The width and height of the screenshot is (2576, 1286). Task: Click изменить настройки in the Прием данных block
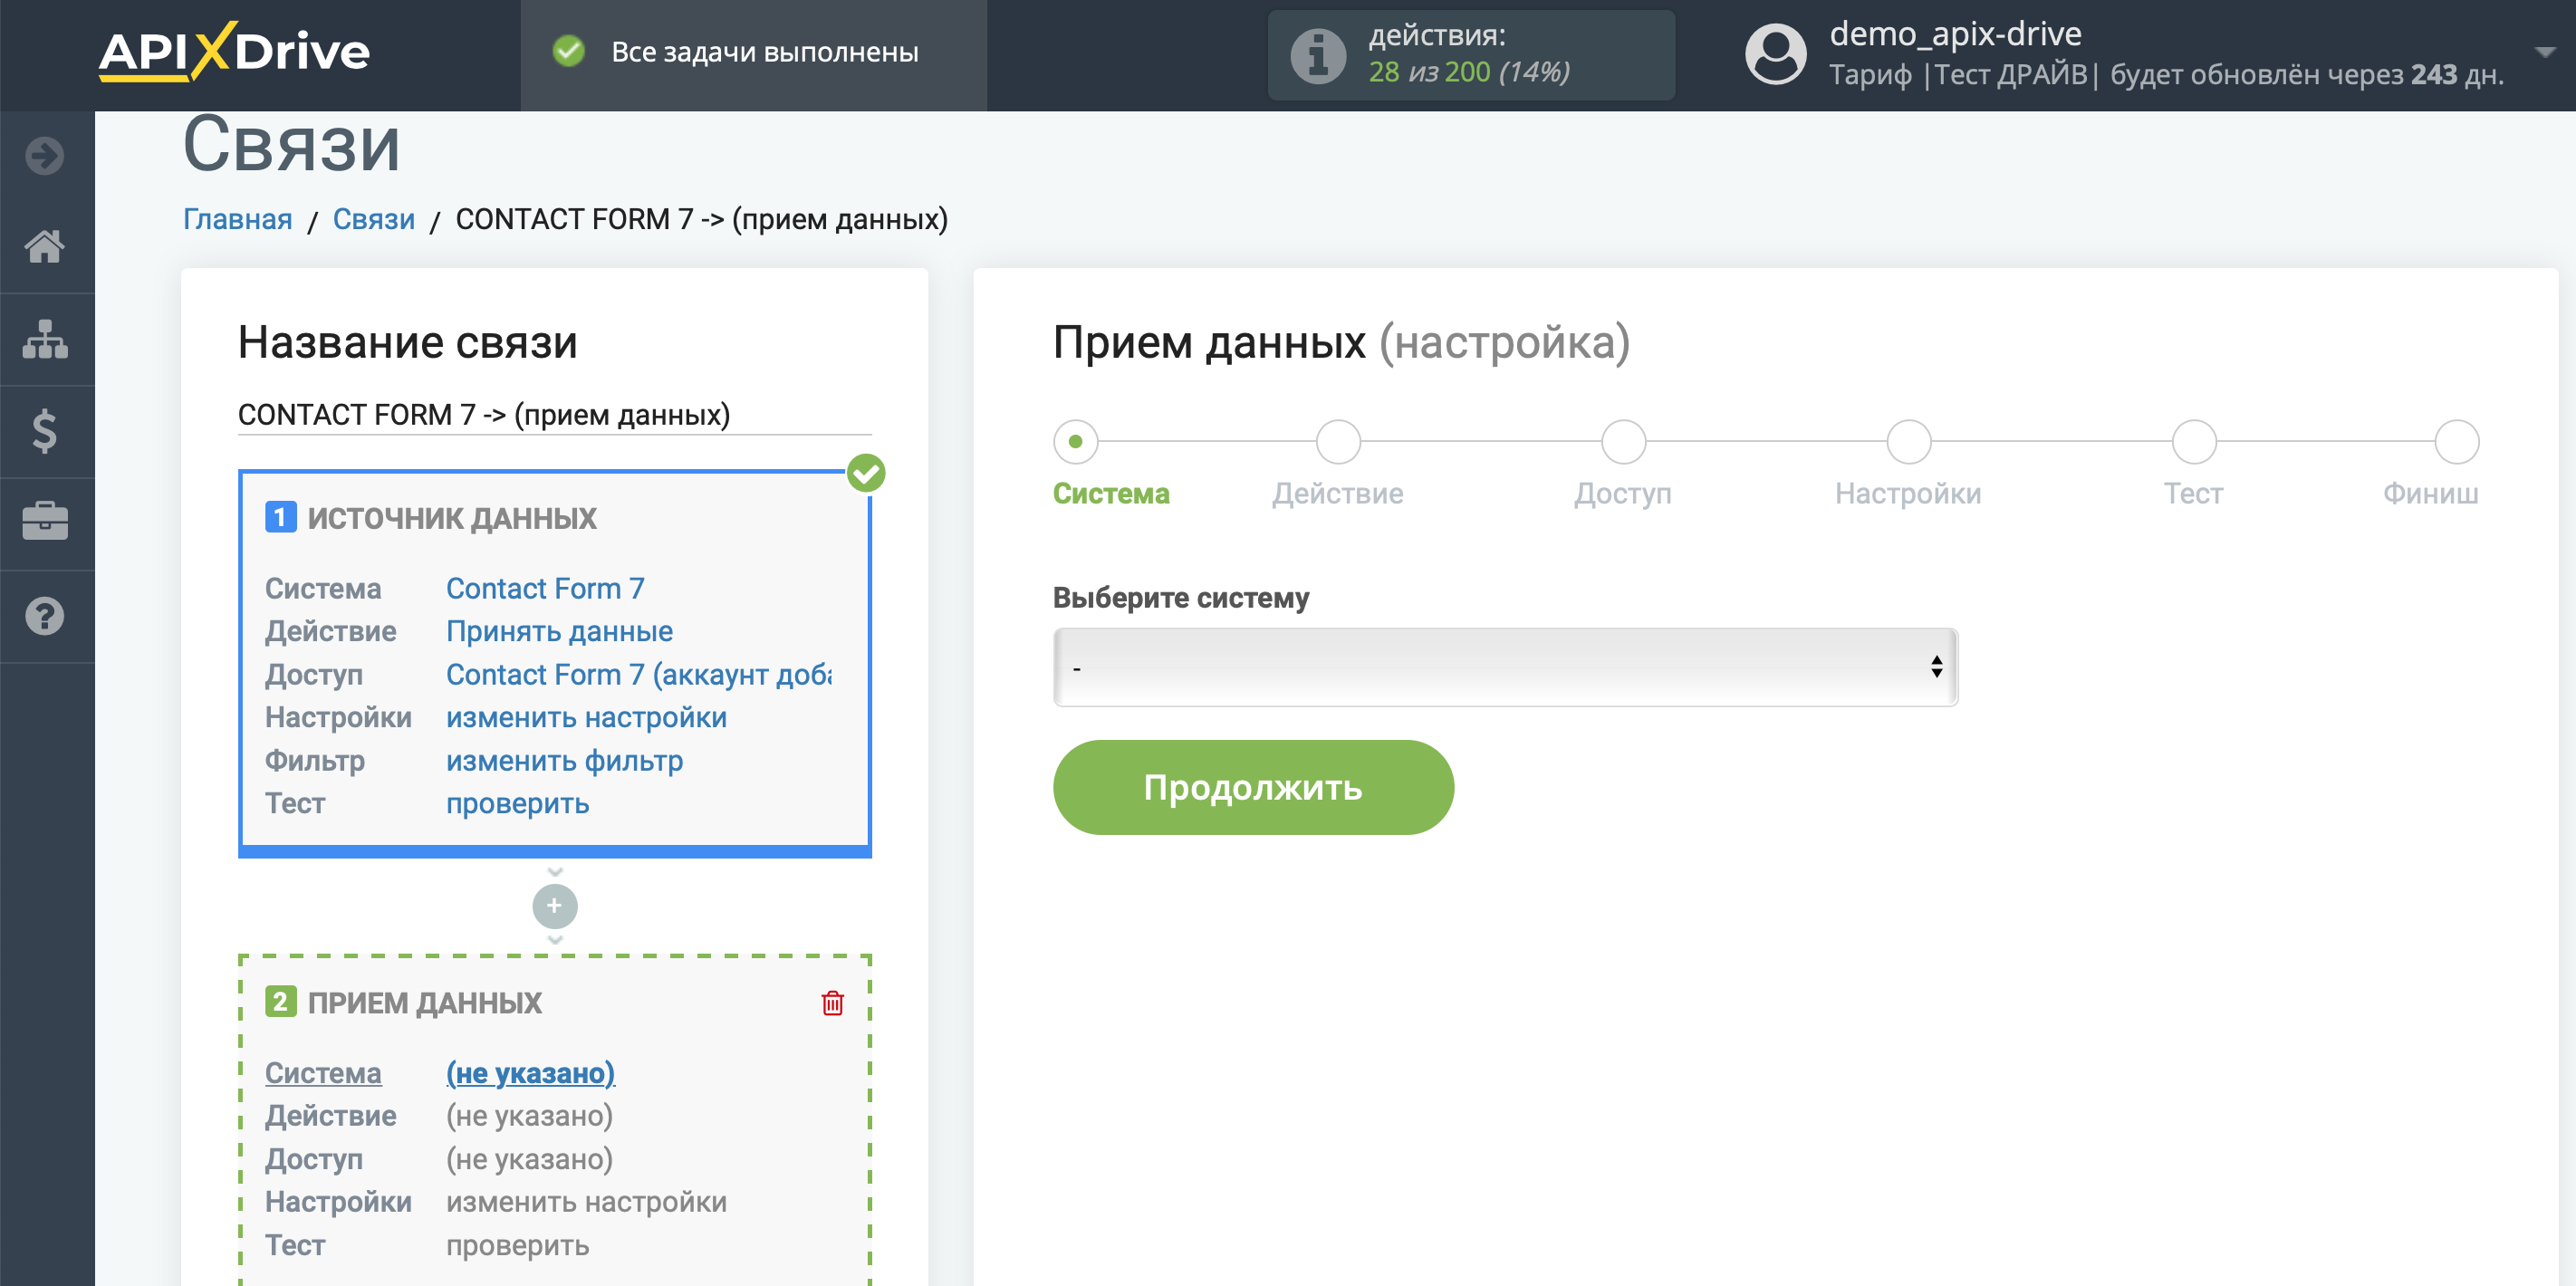(x=586, y=1201)
